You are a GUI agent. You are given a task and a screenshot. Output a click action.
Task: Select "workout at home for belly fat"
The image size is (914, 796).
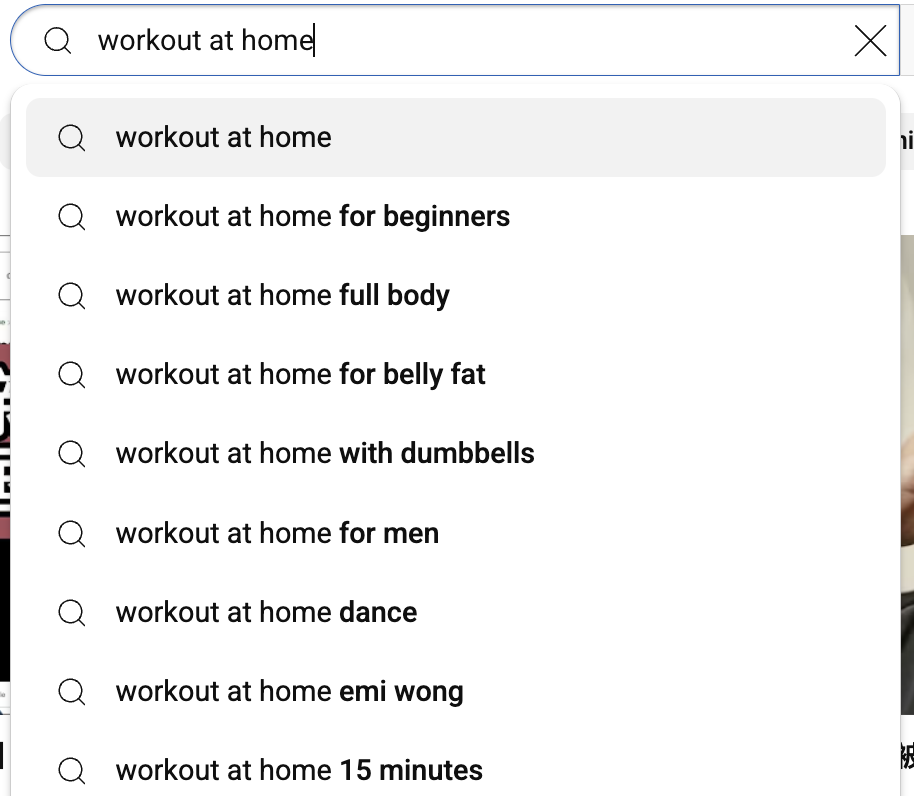[x=300, y=375]
